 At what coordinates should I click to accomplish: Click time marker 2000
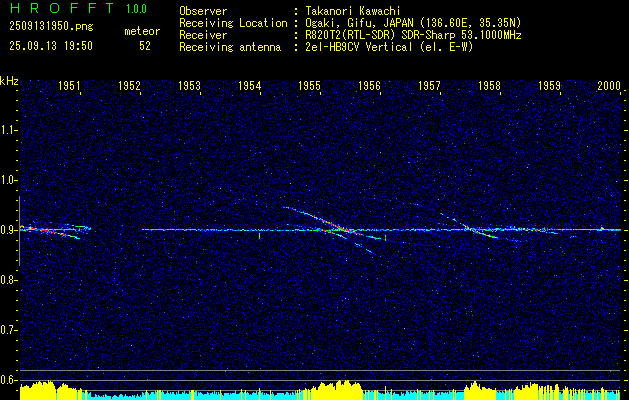pos(609,85)
